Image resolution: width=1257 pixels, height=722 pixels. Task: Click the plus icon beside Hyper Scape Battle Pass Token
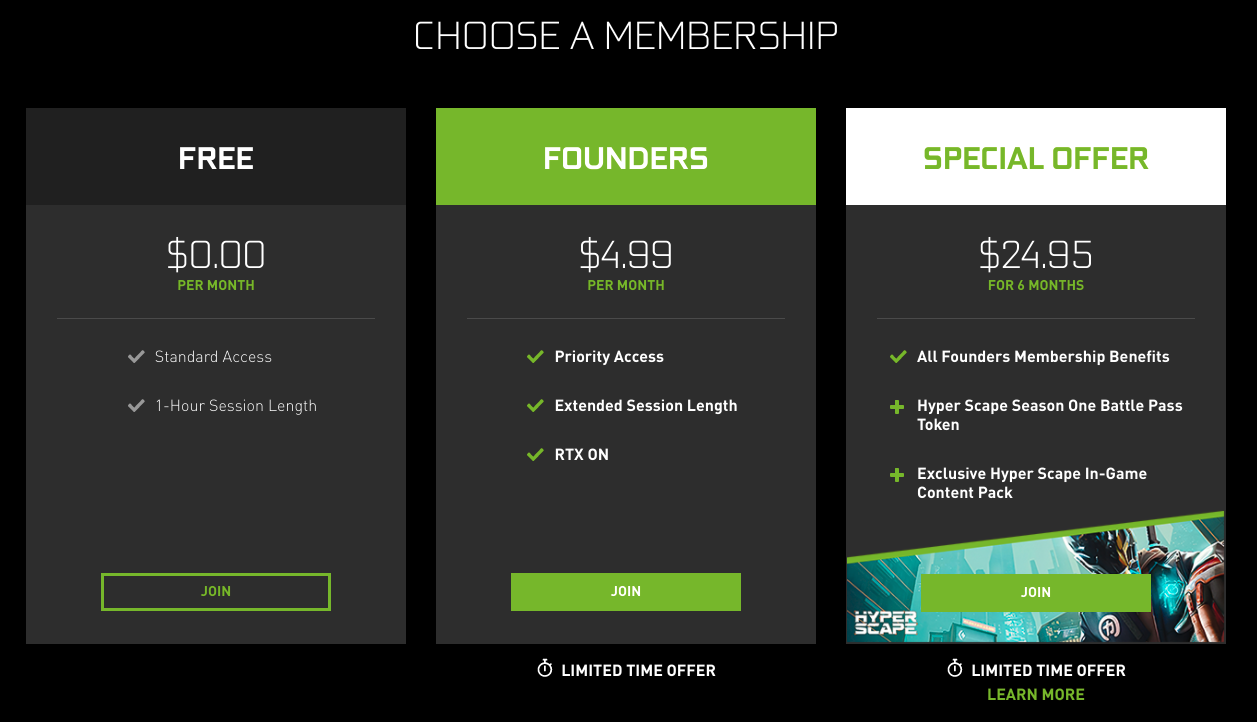pos(896,406)
